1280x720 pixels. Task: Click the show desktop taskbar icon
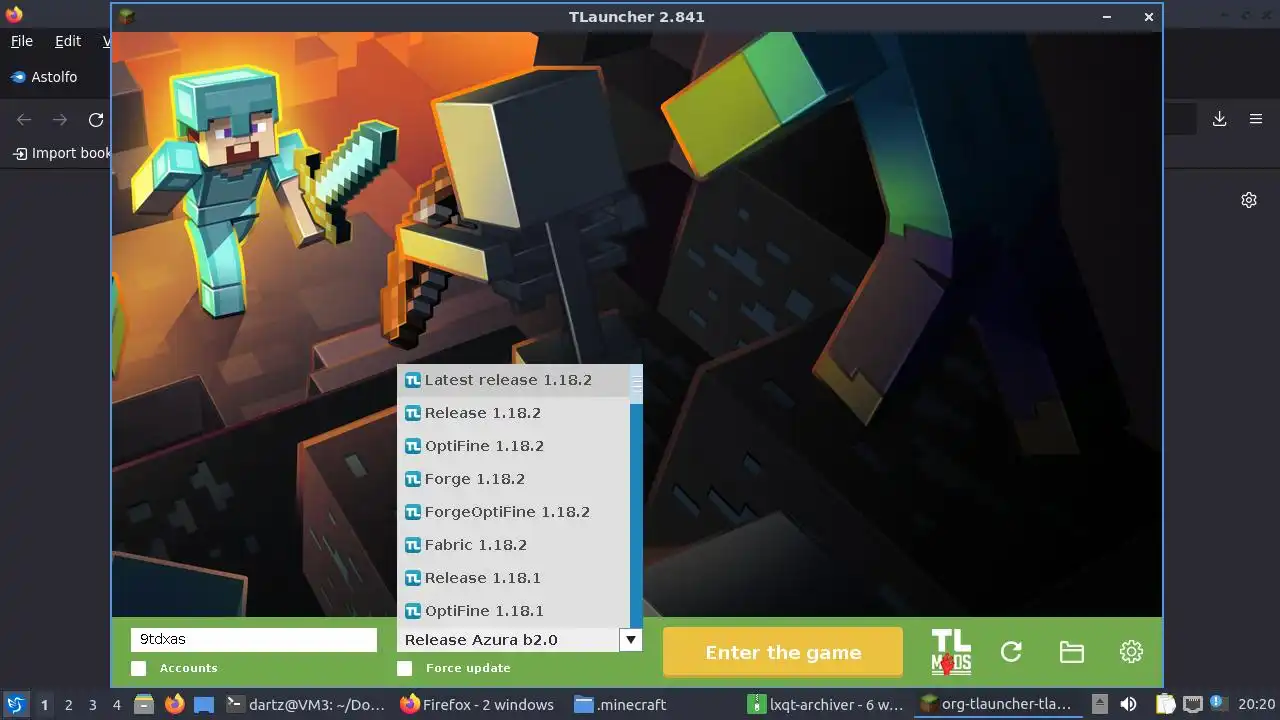204,704
